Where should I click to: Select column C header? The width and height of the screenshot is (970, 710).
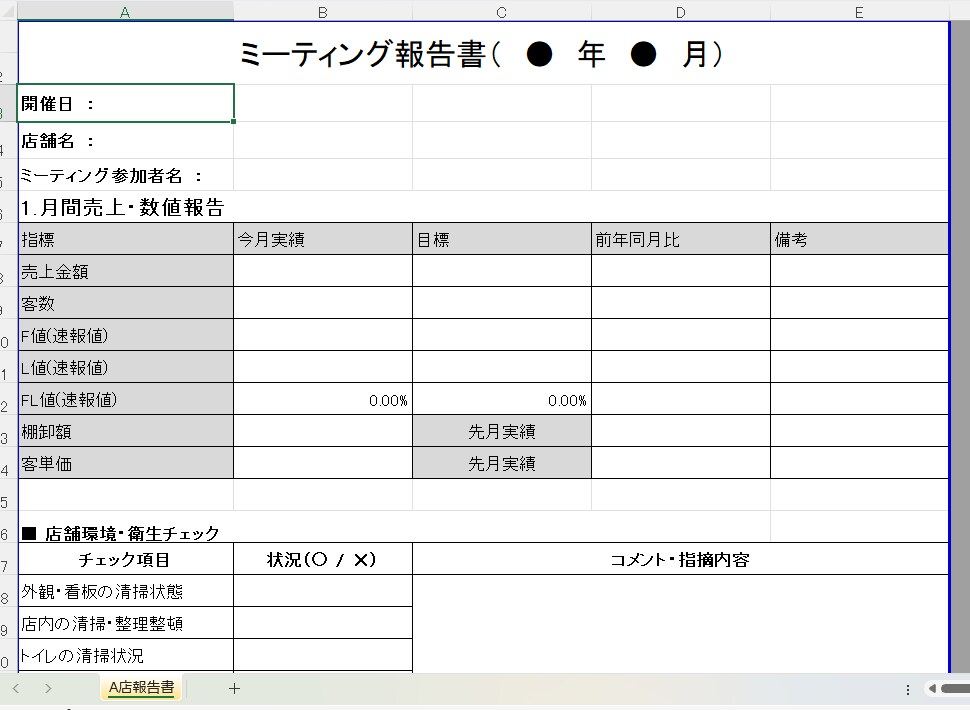(502, 11)
